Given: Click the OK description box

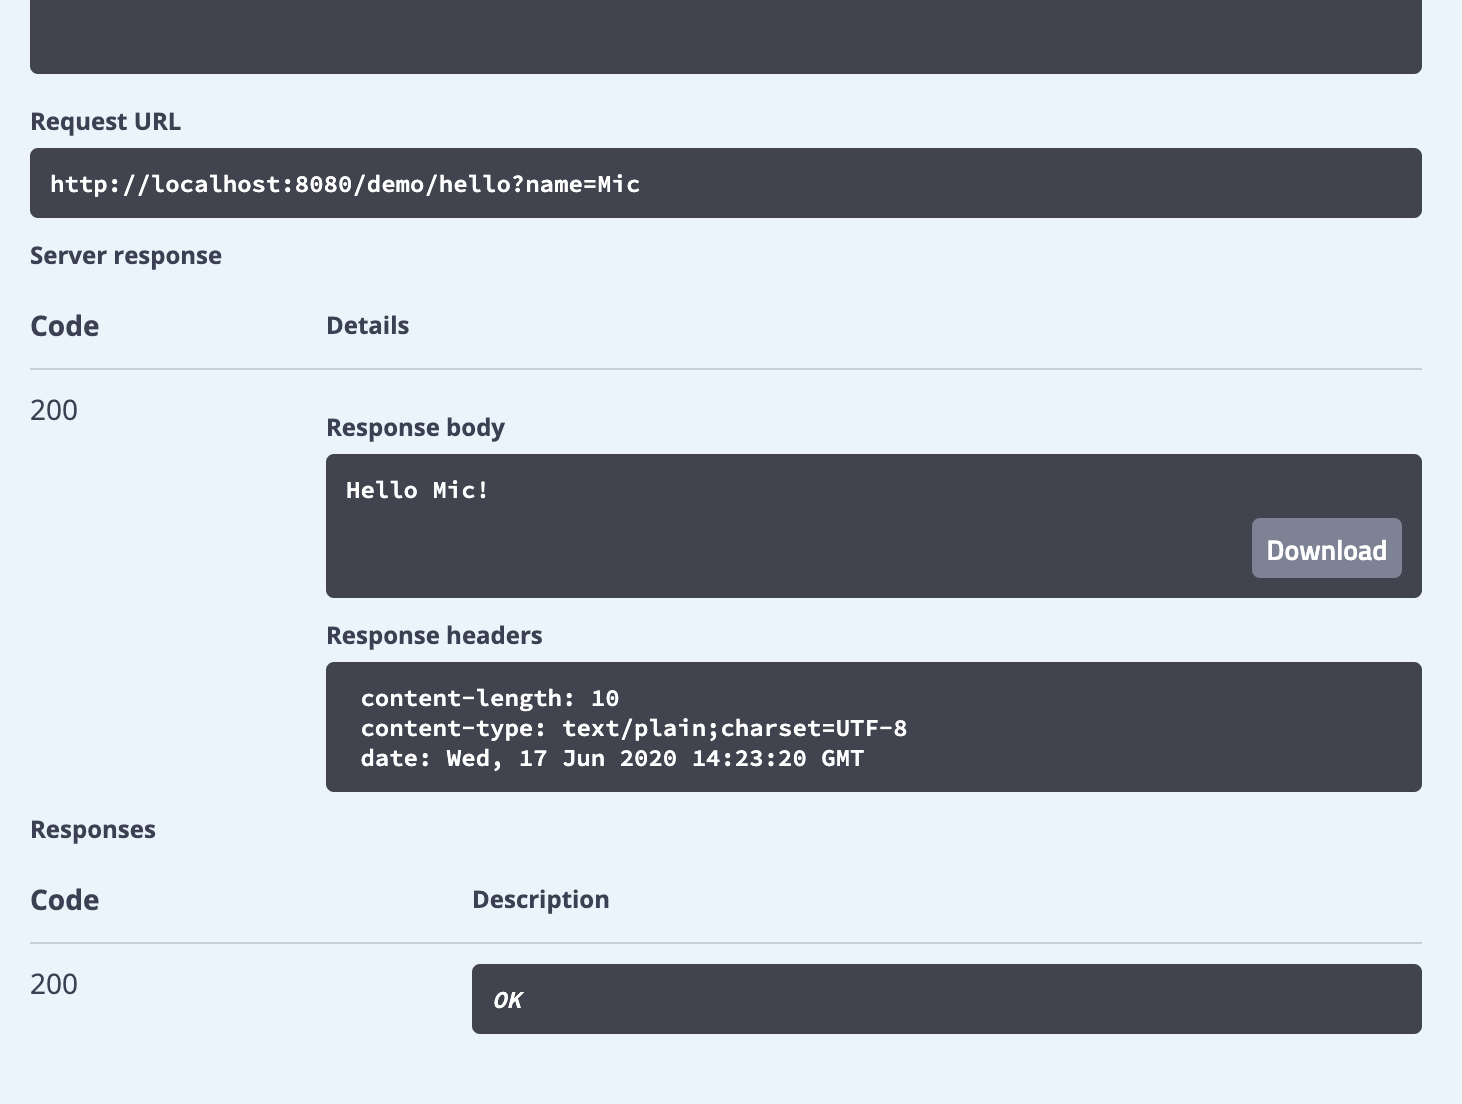Looking at the screenshot, I should pyautogui.click(x=946, y=999).
